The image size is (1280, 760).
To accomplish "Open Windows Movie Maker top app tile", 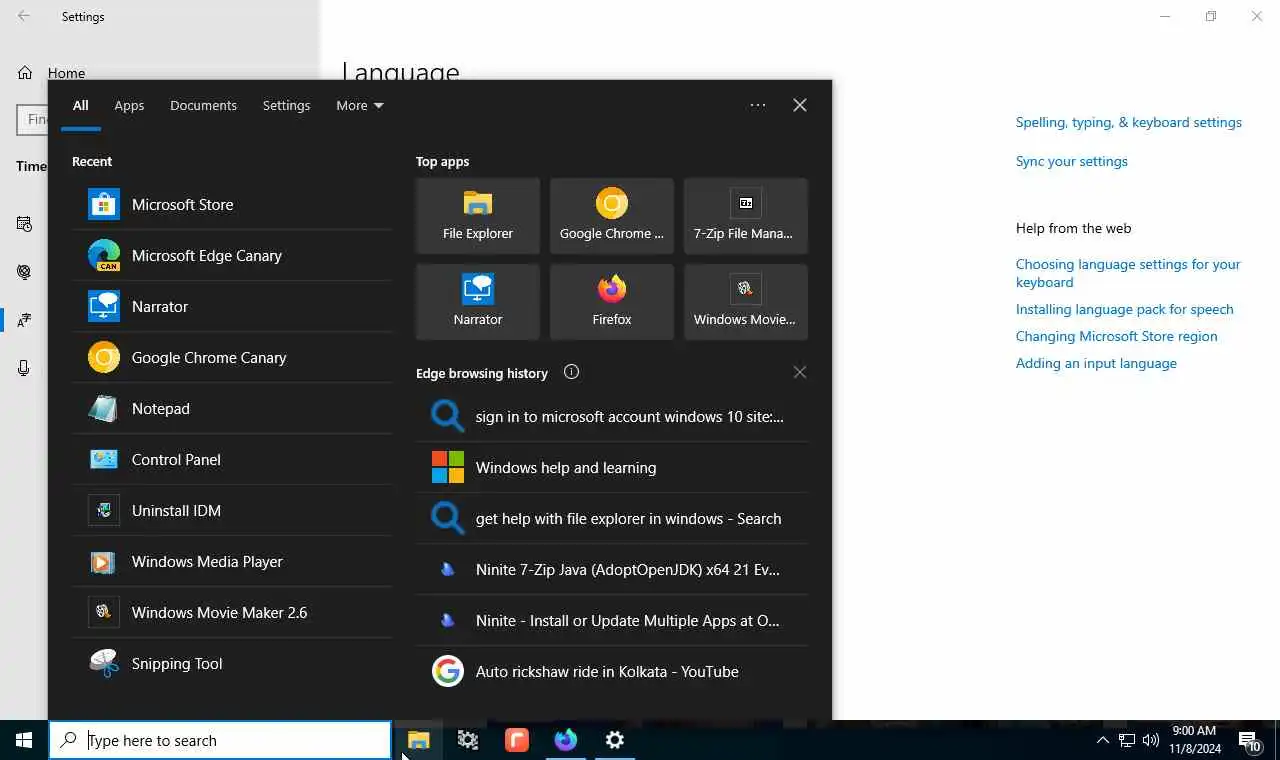I will 745,302.
